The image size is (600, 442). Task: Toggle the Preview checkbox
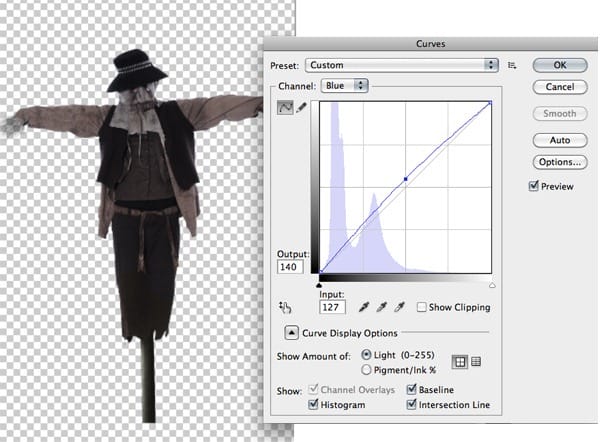coord(533,186)
